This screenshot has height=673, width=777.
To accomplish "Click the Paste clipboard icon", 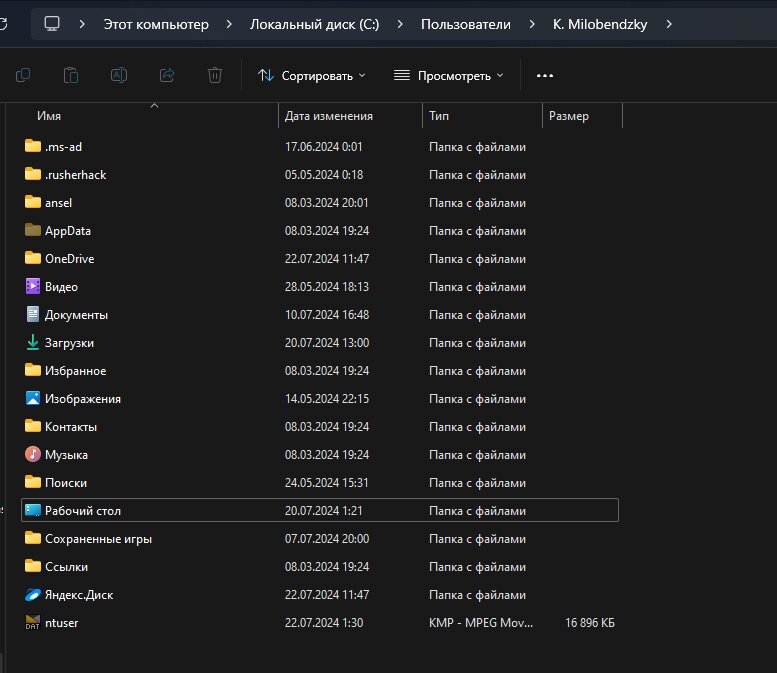I will click(x=71, y=75).
